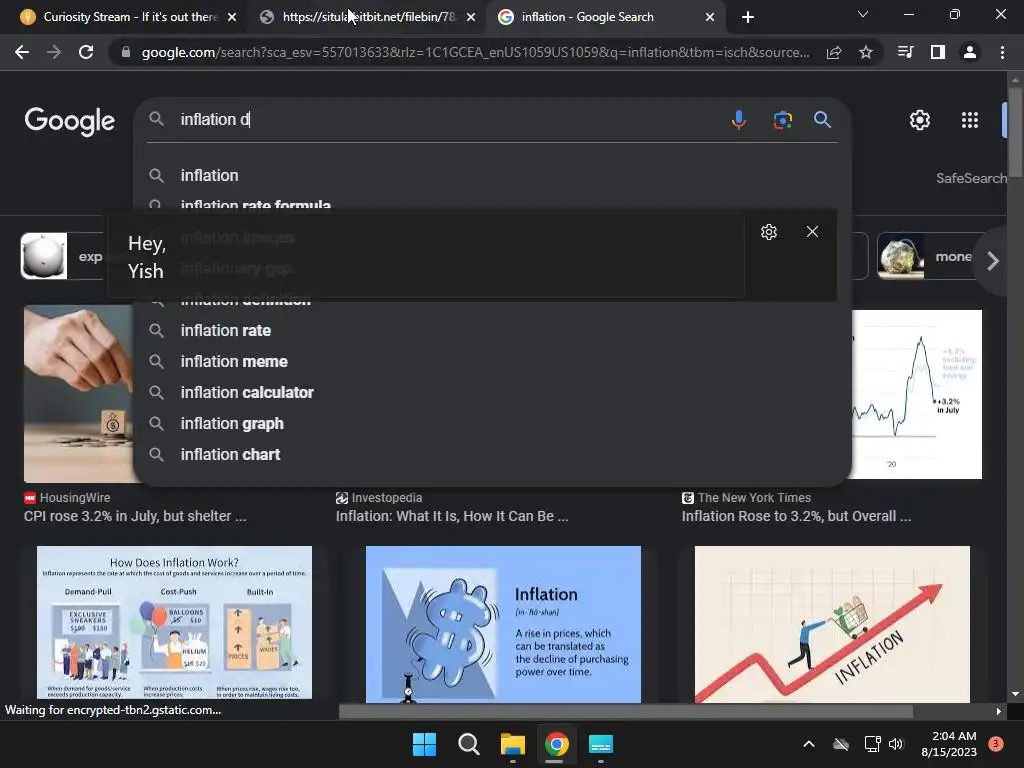Click scrollbar down arrow
The height and width of the screenshot is (768, 1024).
coord(1015,694)
